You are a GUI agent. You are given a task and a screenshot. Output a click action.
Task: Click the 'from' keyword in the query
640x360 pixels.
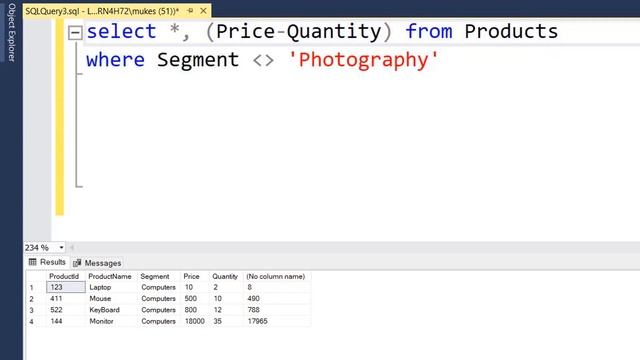click(429, 31)
